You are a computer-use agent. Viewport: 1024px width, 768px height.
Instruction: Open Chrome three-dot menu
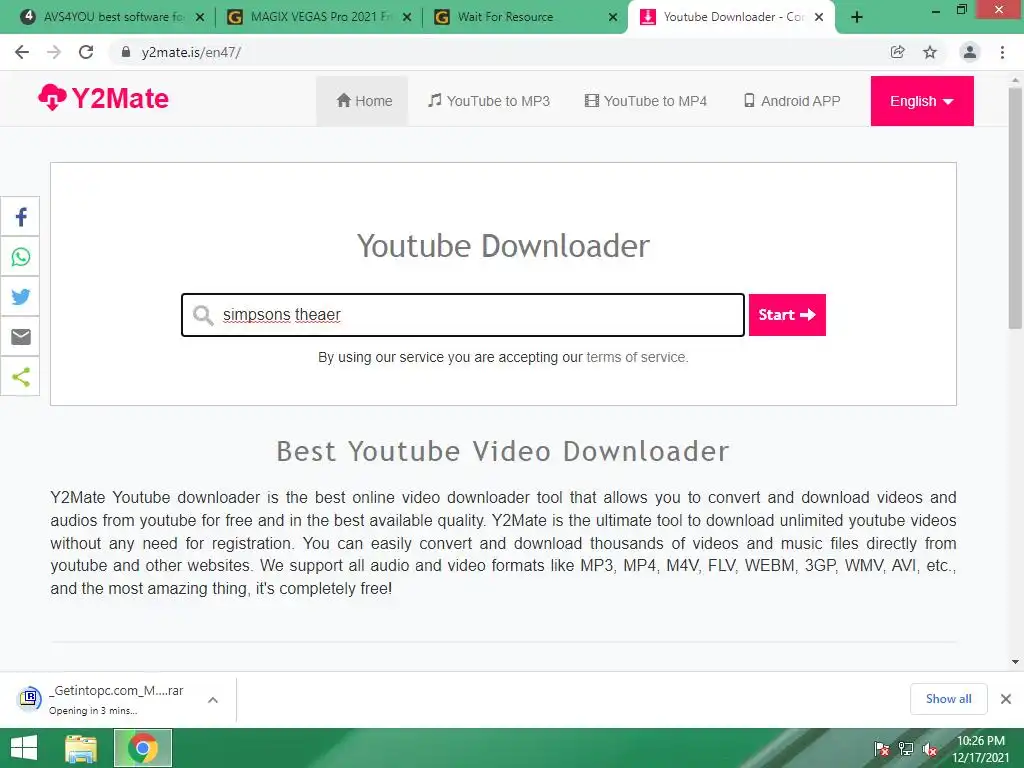tap(1002, 52)
